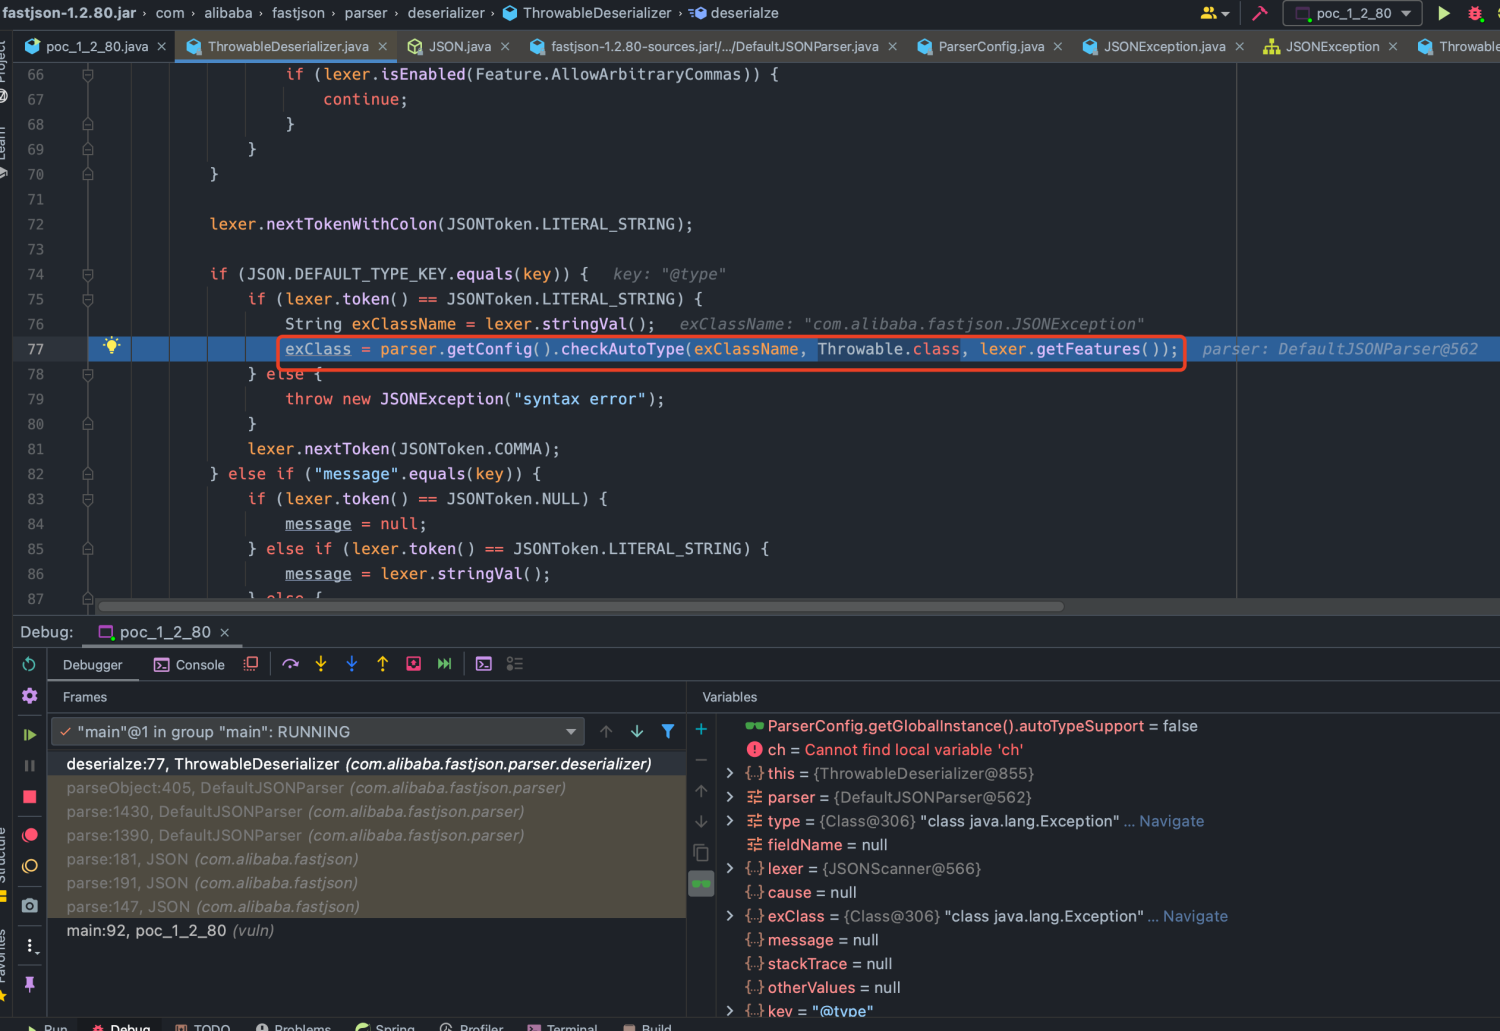This screenshot has height=1031, width=1500.
Task: Pin the debug tab with pin icon
Action: pyautogui.click(x=30, y=984)
